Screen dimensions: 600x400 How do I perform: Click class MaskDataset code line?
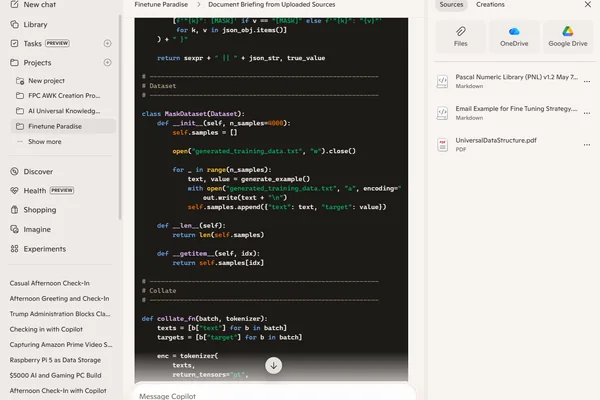(x=193, y=114)
